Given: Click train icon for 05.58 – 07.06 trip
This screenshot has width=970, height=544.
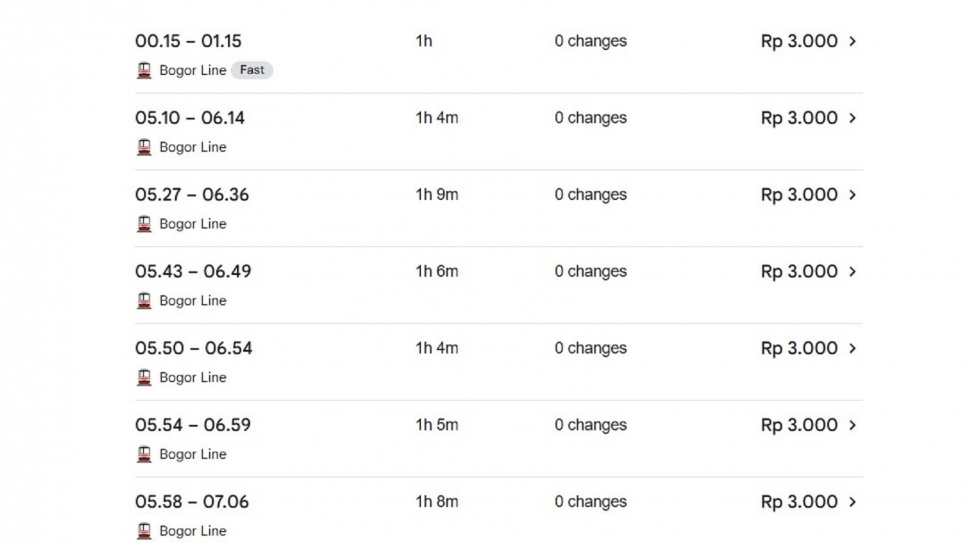Looking at the screenshot, I should (x=144, y=531).
